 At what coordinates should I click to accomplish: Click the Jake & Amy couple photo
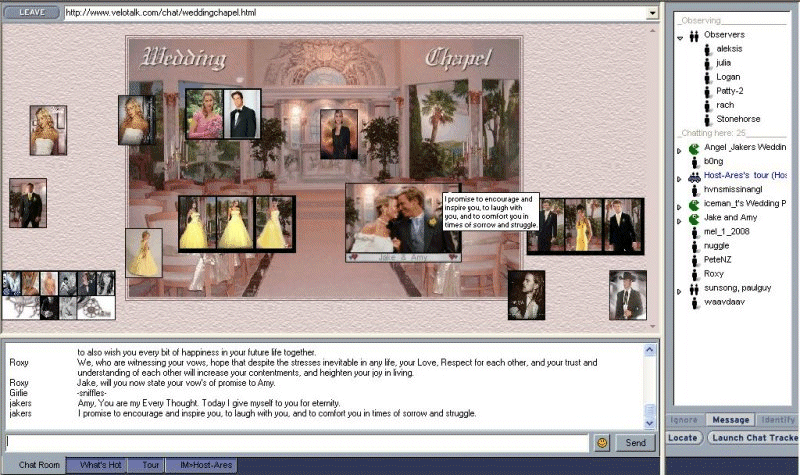pyautogui.click(x=399, y=222)
